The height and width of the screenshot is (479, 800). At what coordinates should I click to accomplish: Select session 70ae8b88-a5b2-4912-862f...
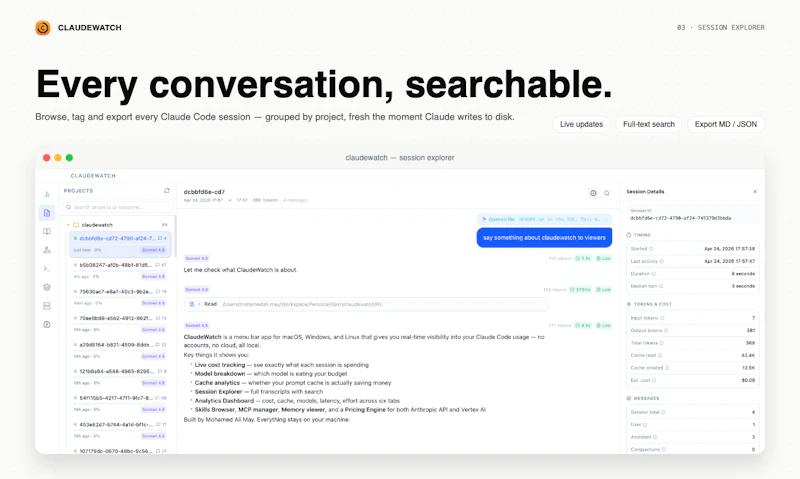click(120, 323)
